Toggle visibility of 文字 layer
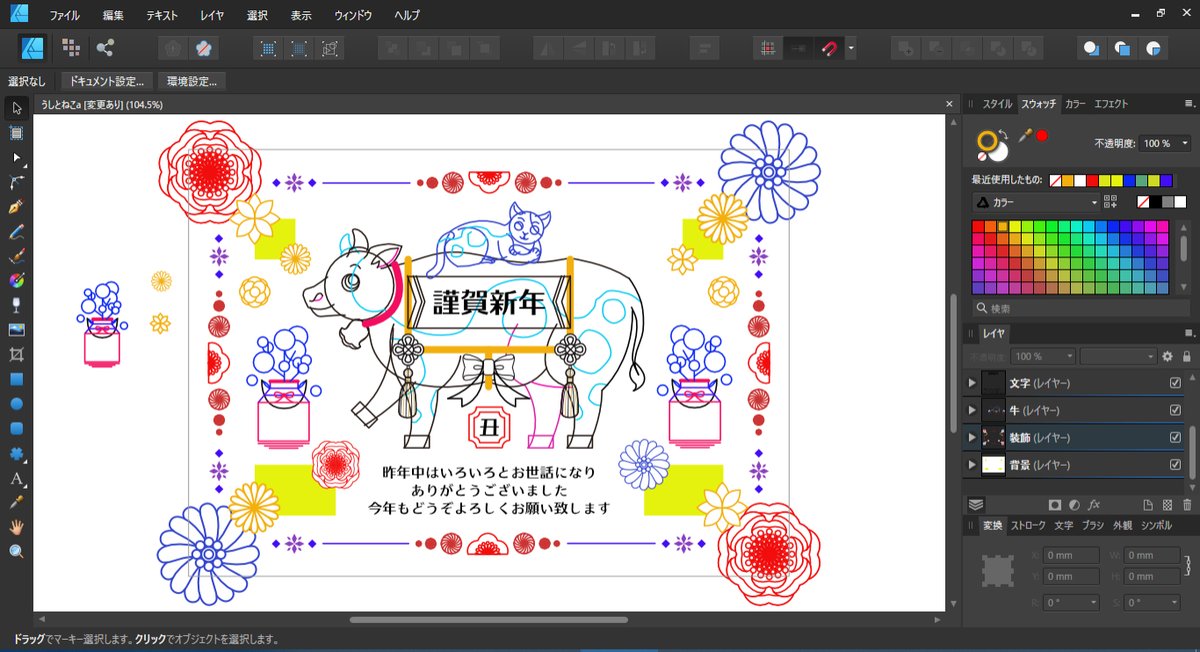Image resolution: width=1200 pixels, height=652 pixels. tap(1175, 383)
